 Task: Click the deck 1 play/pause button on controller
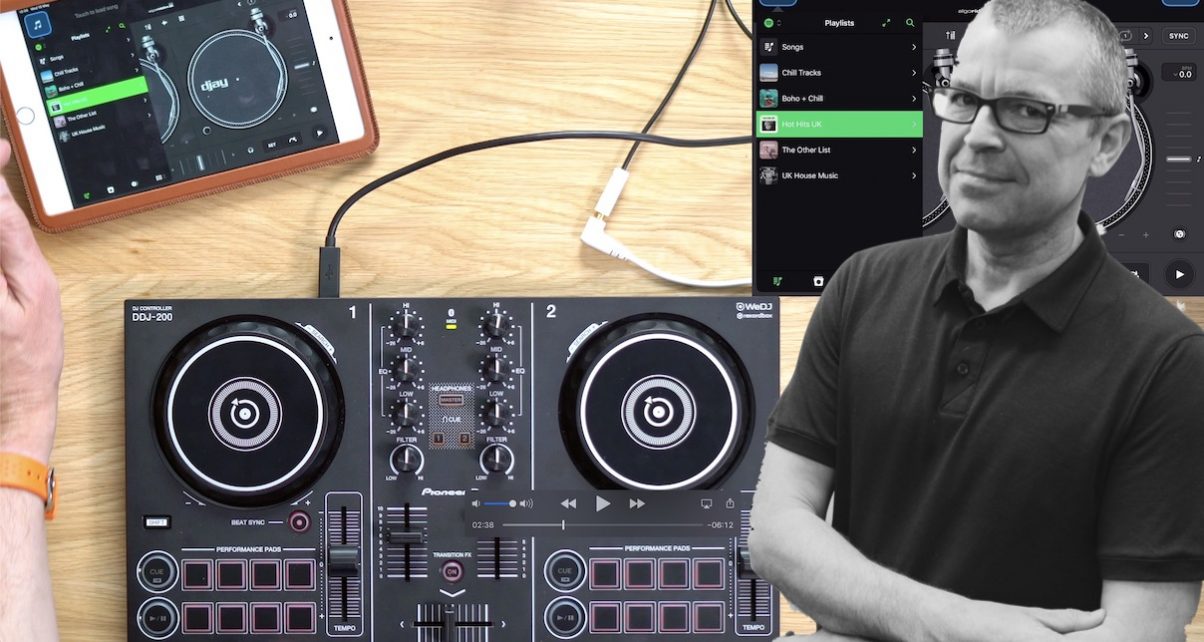pyautogui.click(x=158, y=617)
